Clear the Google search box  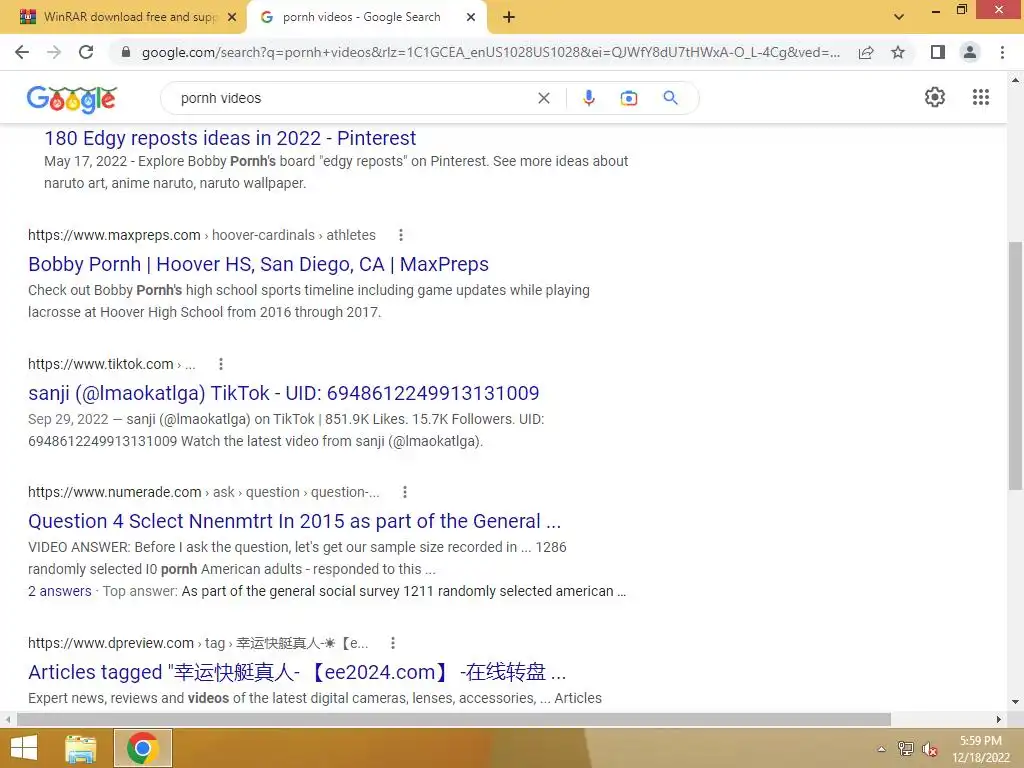(x=543, y=98)
